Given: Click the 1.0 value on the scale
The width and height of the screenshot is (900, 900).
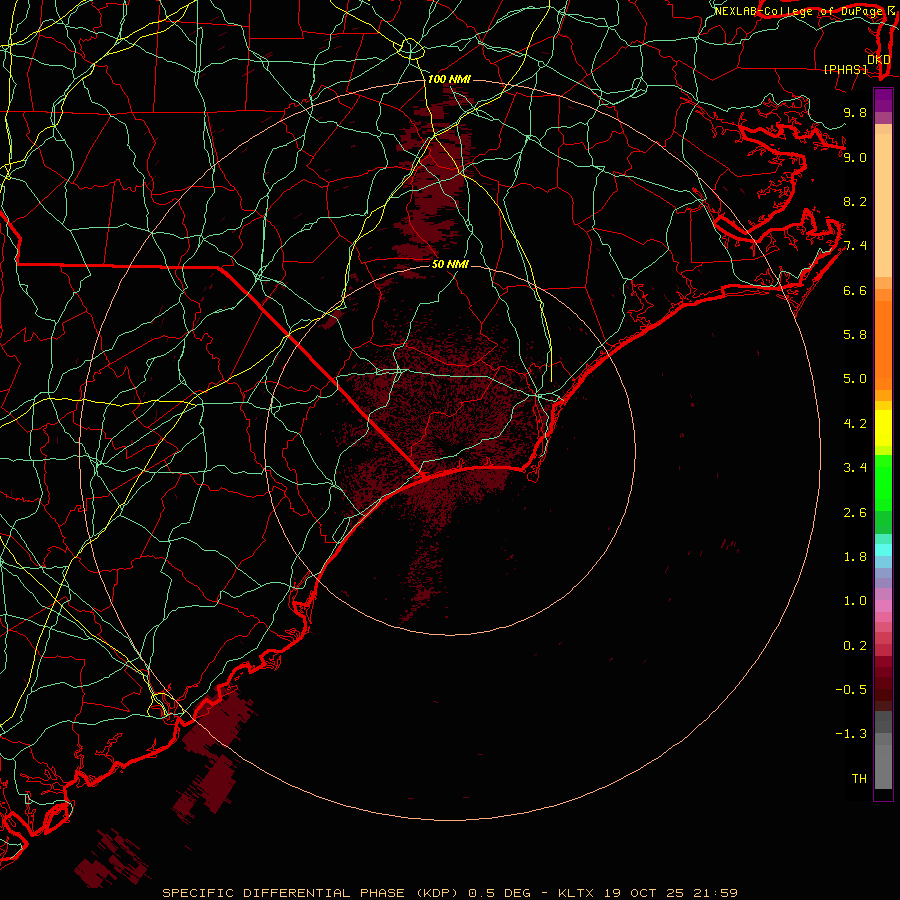Looking at the screenshot, I should point(855,601).
